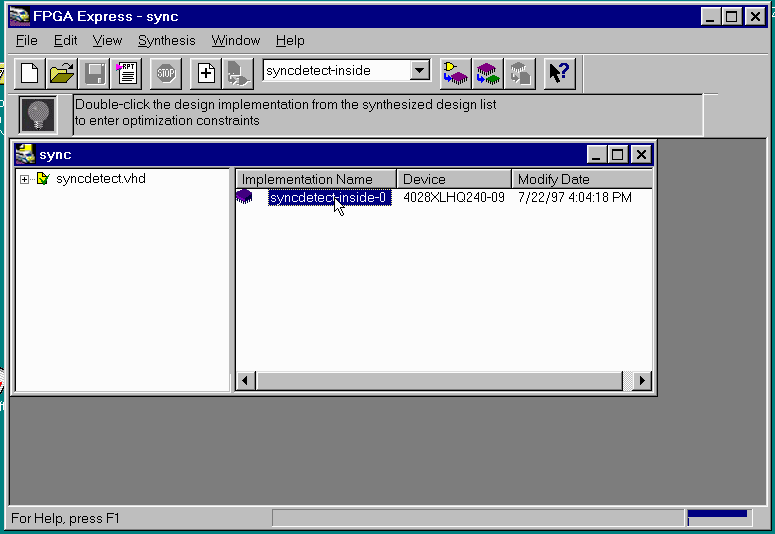Click the optimize chip icon

[x=487, y=73]
